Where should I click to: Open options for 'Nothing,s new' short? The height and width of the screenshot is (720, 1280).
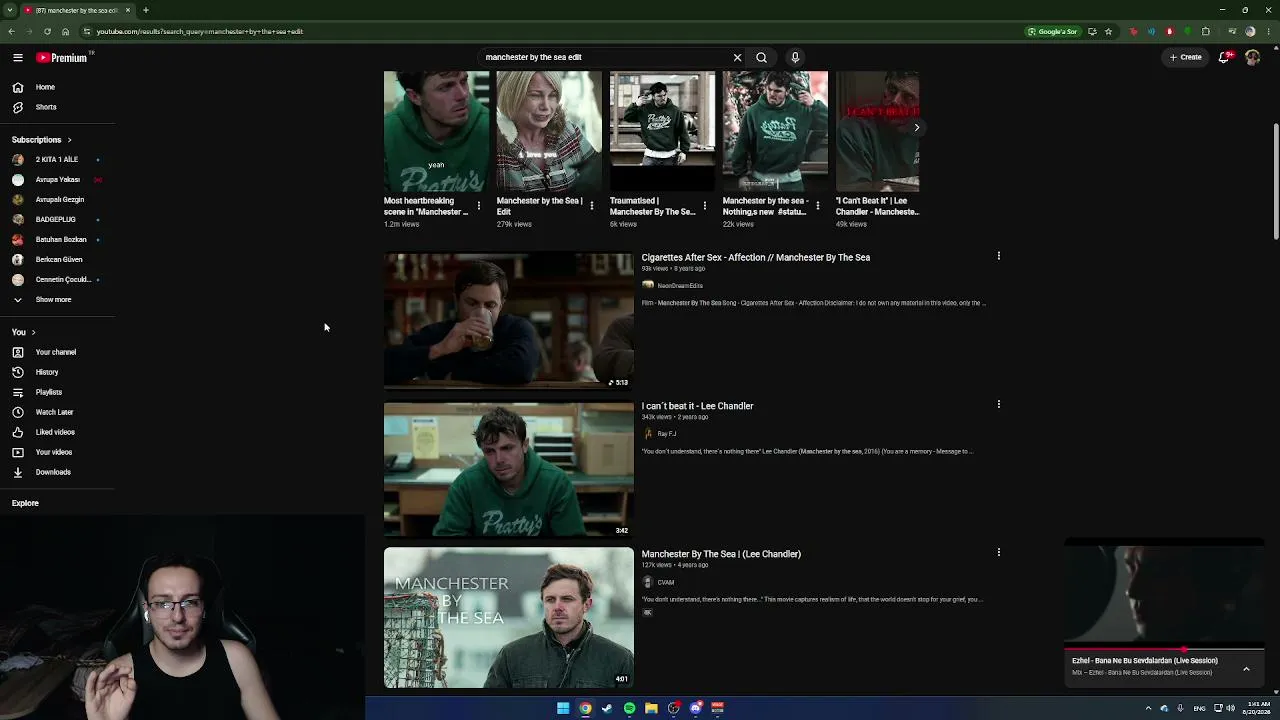point(818,206)
